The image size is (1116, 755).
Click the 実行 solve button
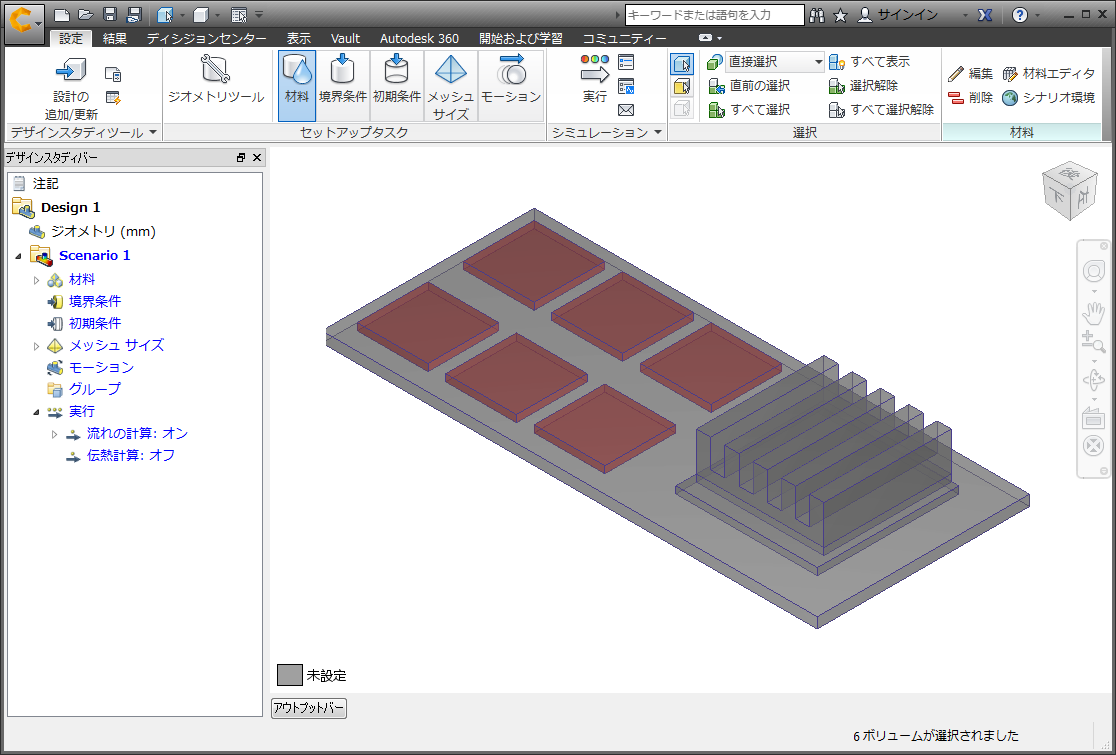coord(595,78)
